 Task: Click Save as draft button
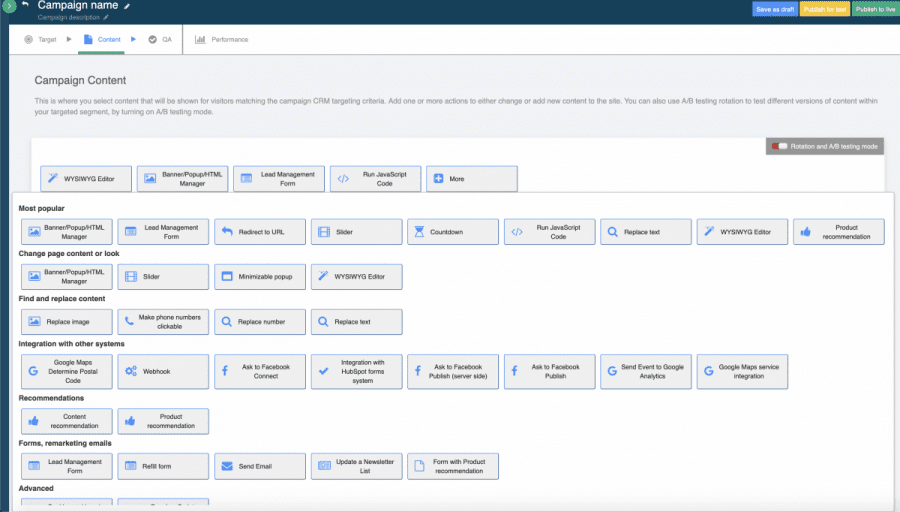click(x=774, y=9)
